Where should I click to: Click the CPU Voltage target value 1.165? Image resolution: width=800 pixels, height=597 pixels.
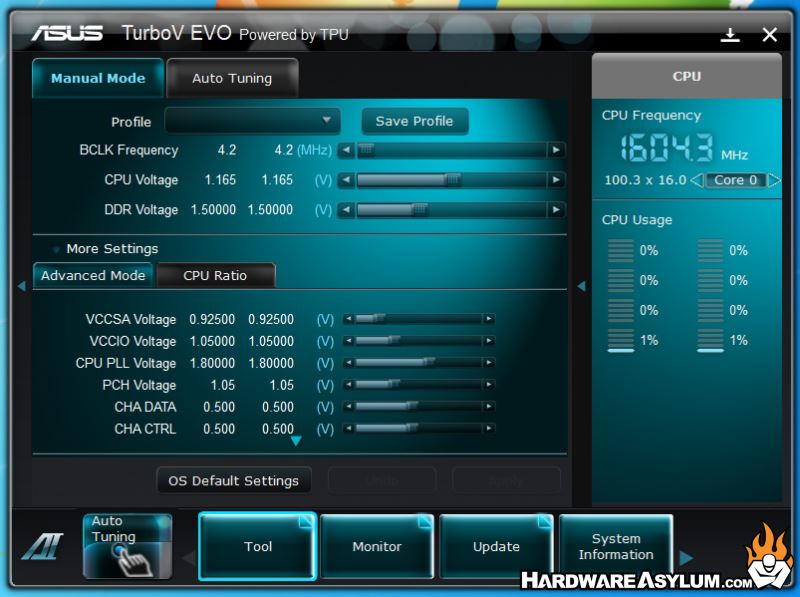click(277, 180)
